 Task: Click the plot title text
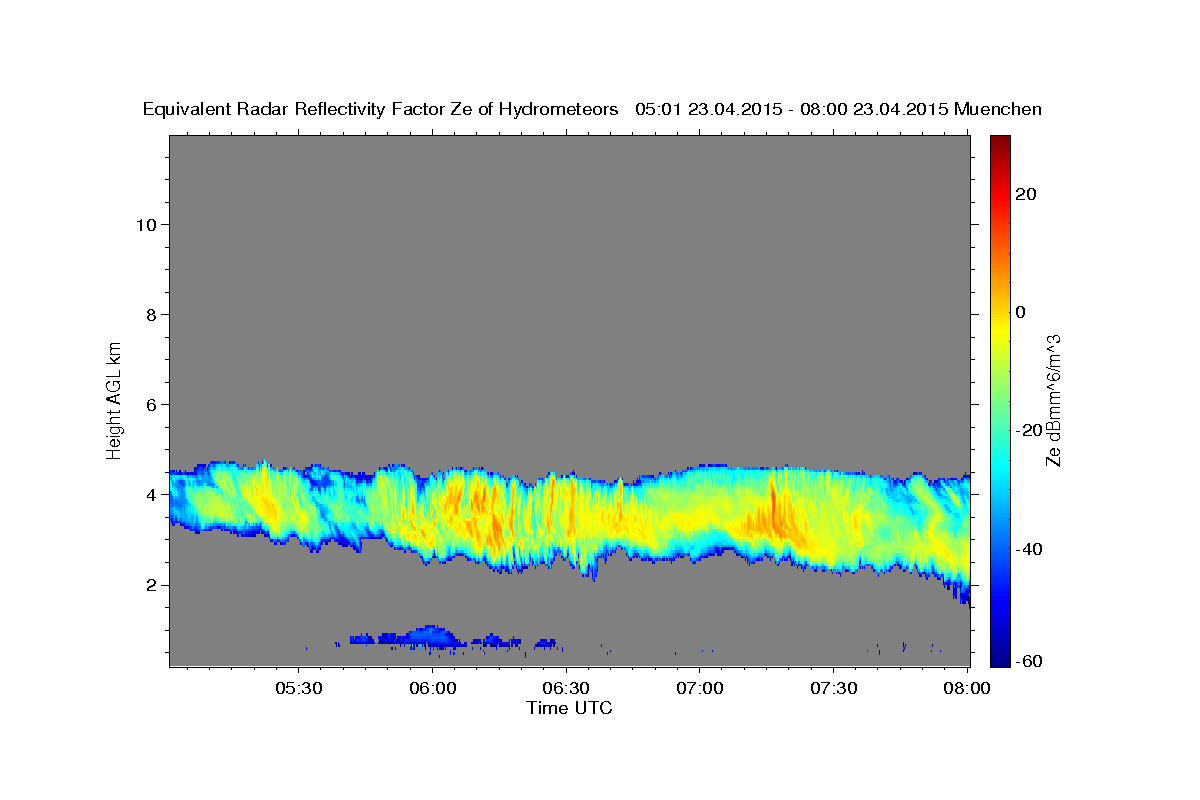click(592, 109)
